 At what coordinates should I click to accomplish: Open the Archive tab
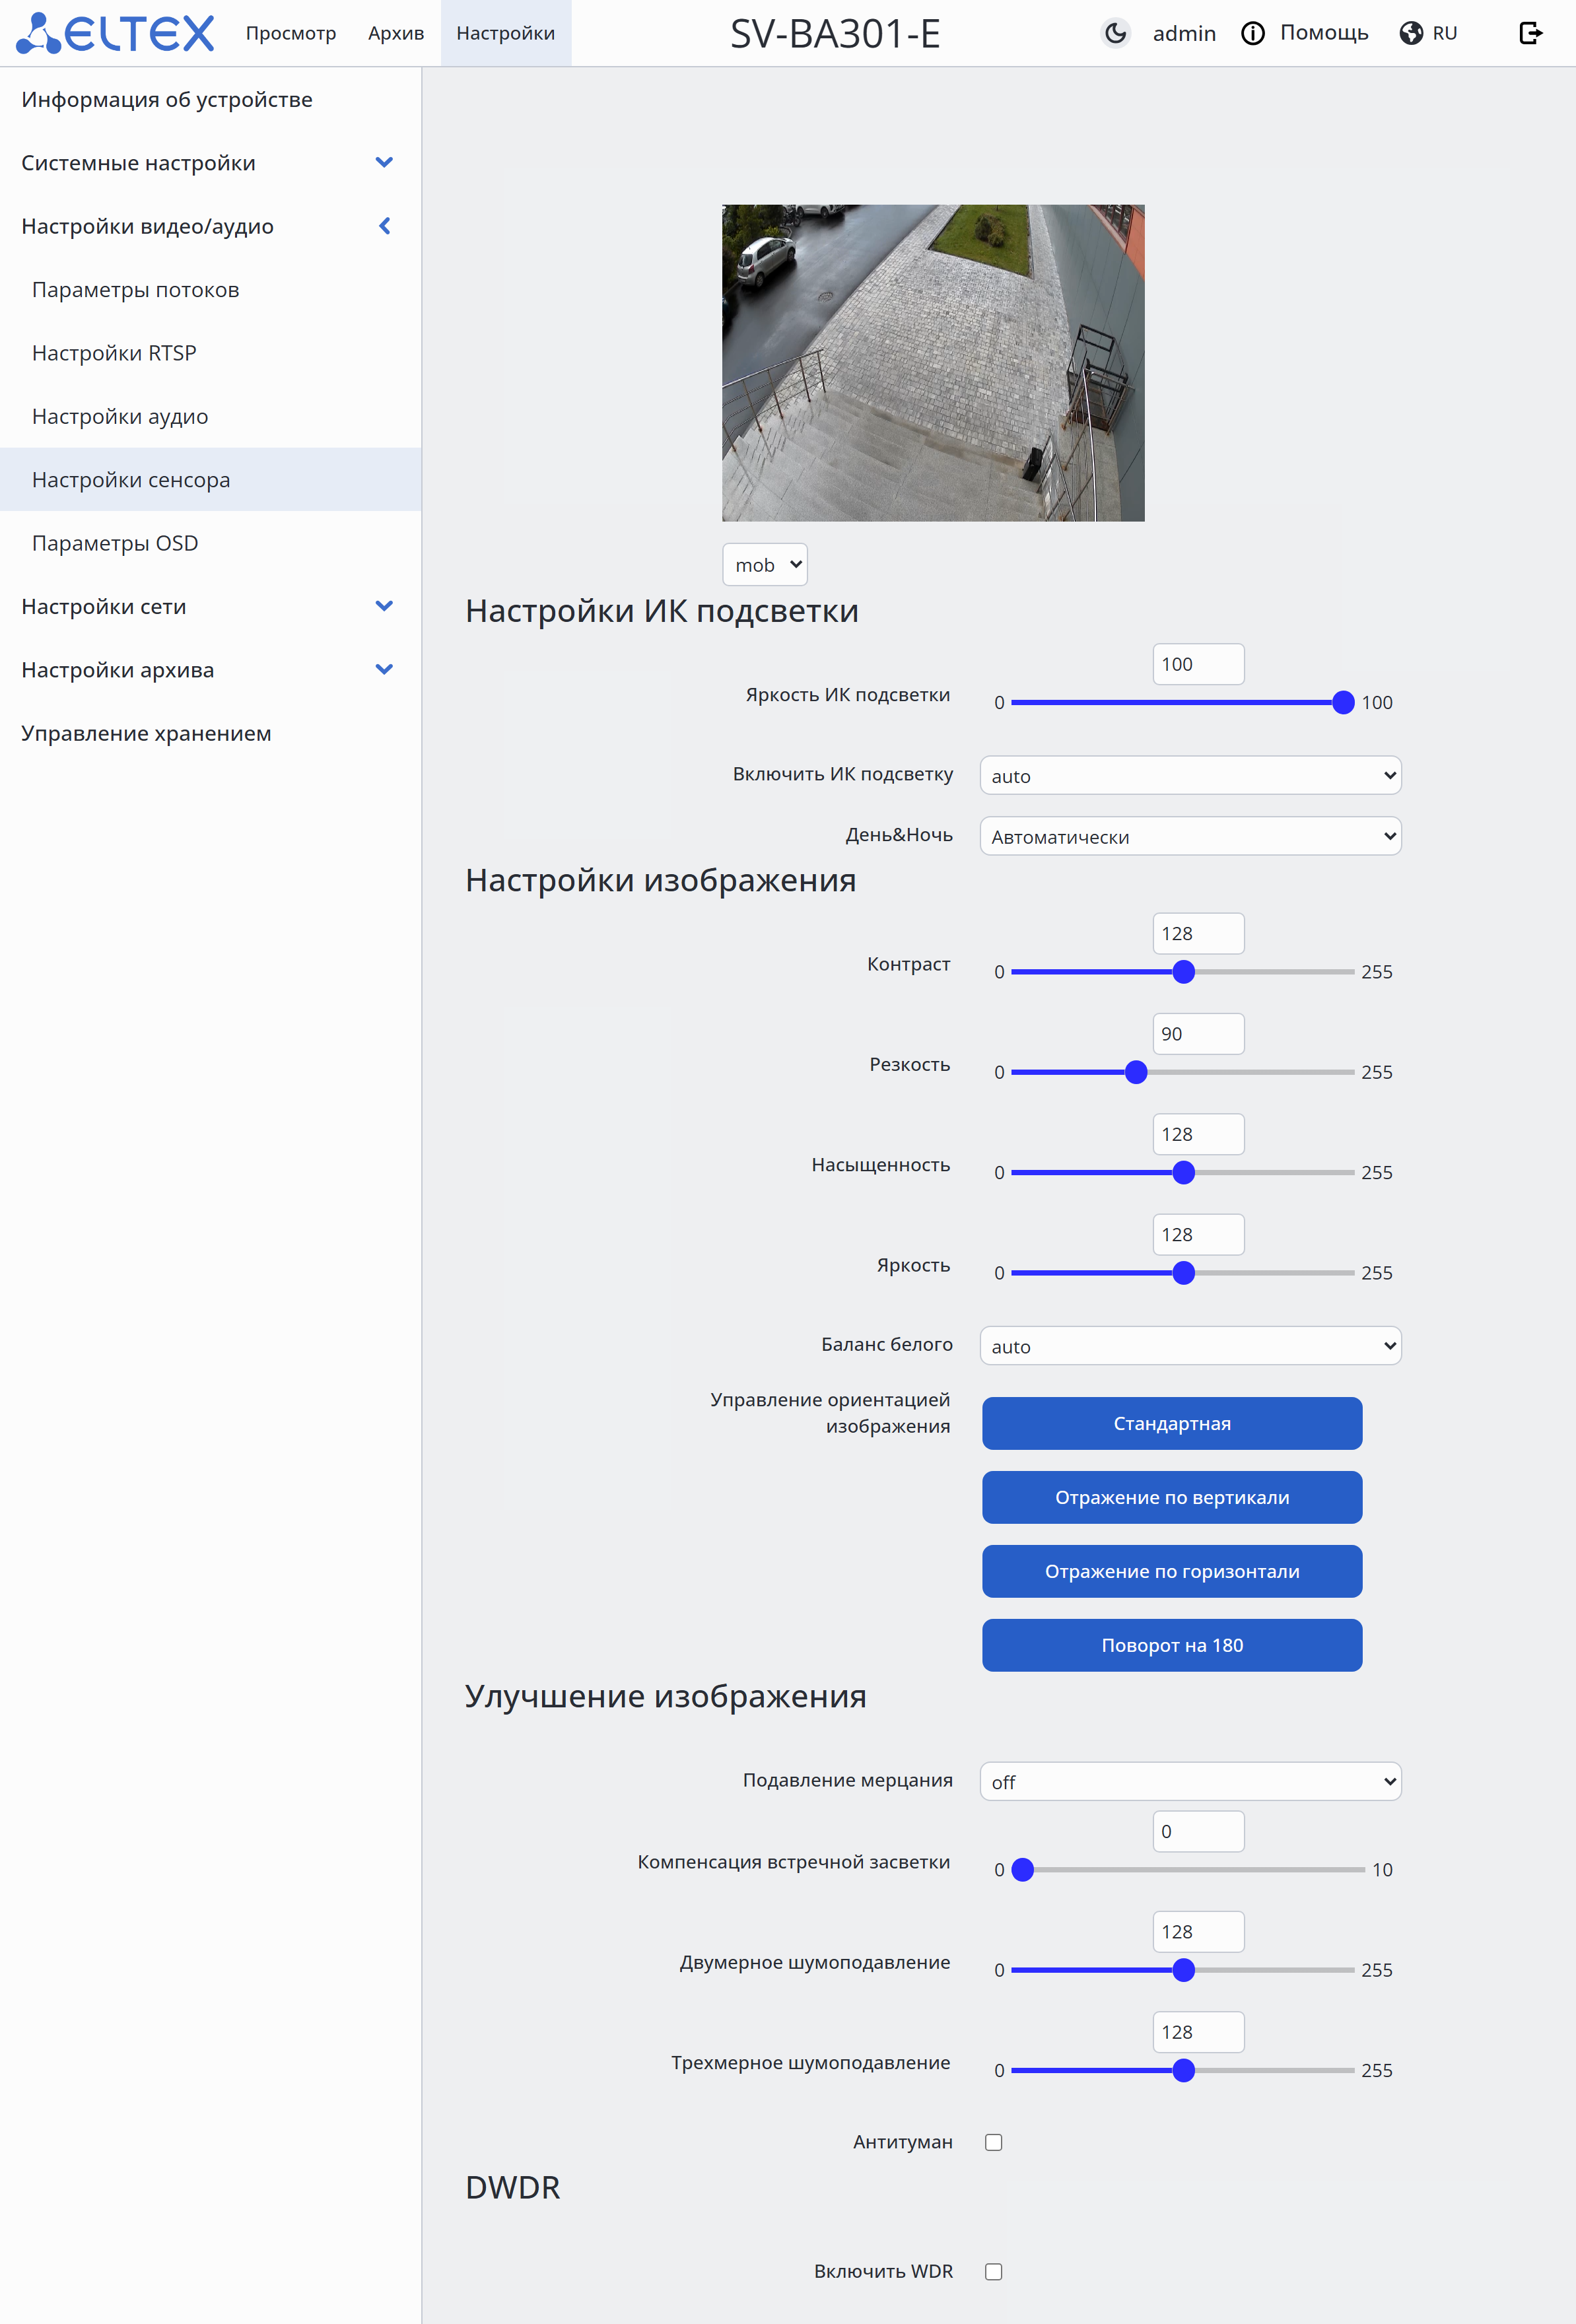396,33
